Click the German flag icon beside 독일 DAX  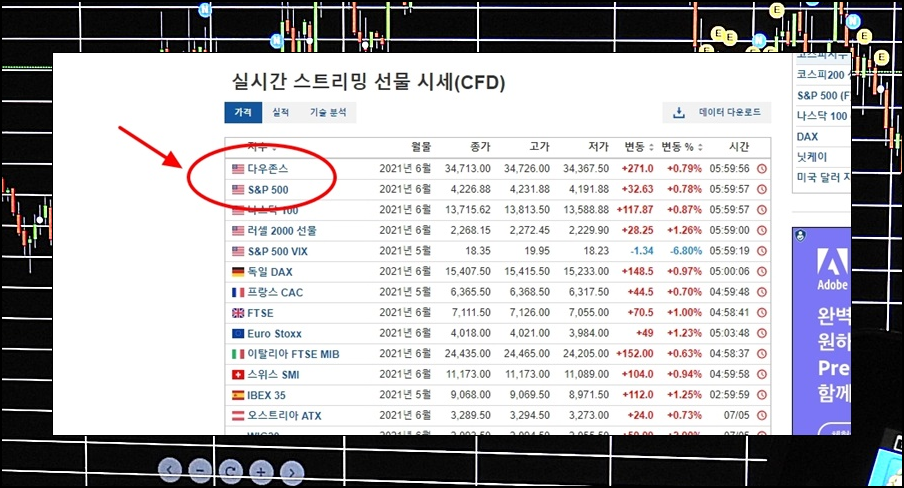point(238,272)
